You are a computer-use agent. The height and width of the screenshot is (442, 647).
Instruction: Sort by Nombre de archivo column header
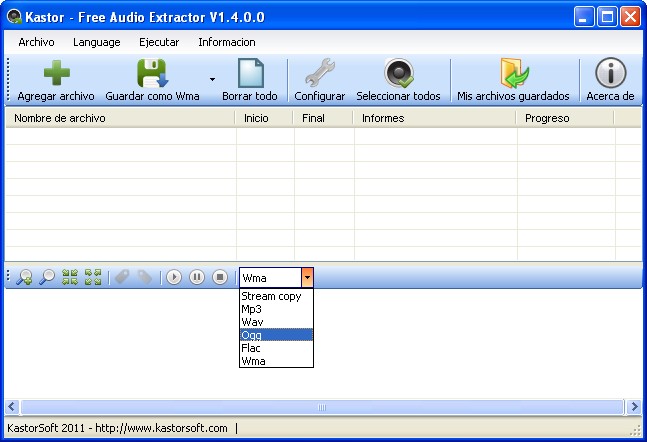pos(120,118)
